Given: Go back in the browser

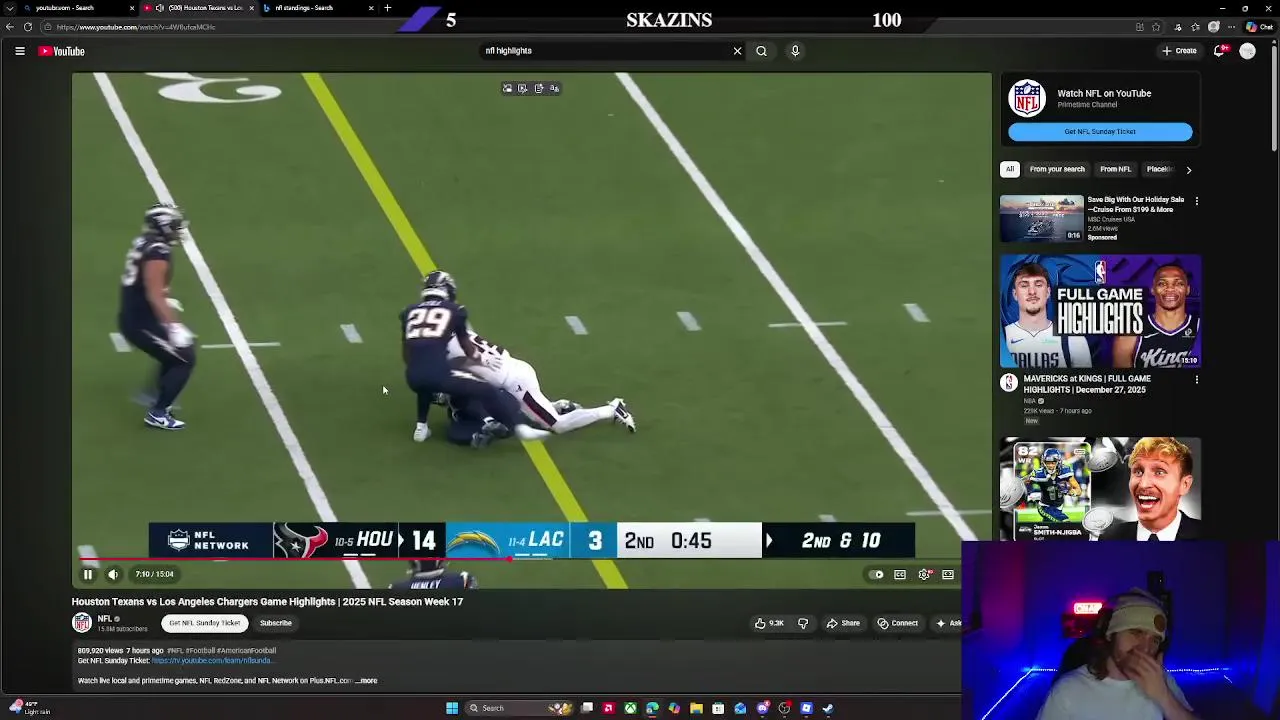Looking at the screenshot, I should [x=10, y=27].
